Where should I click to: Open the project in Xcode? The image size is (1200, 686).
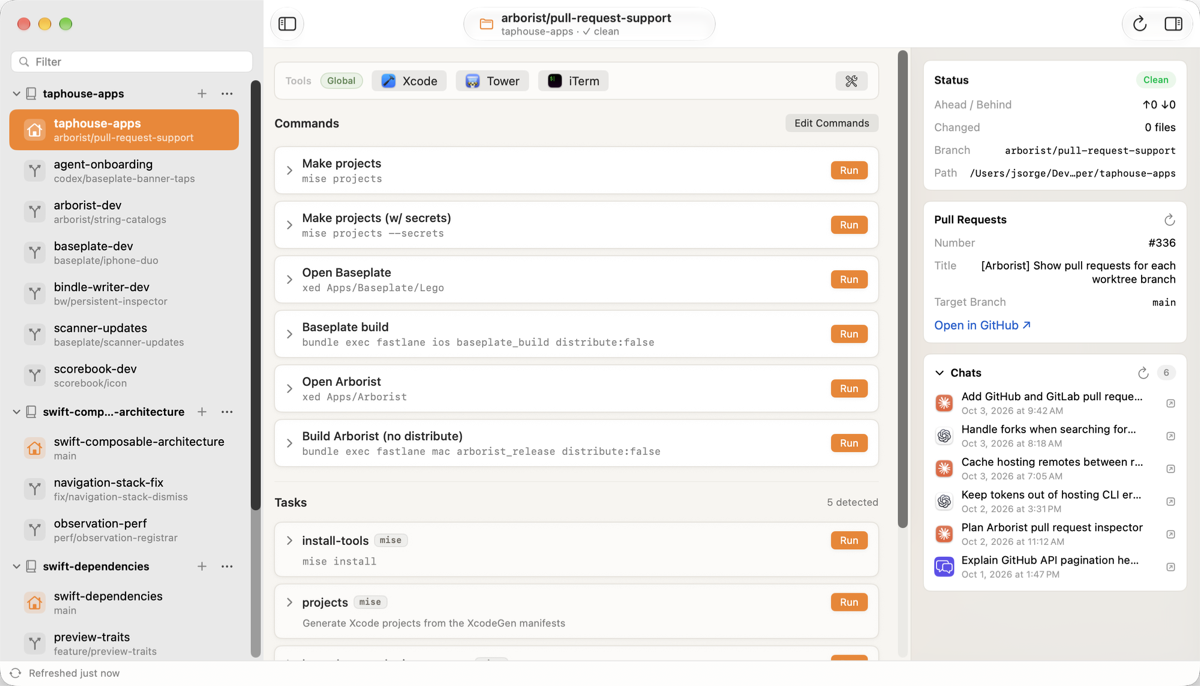[409, 81]
